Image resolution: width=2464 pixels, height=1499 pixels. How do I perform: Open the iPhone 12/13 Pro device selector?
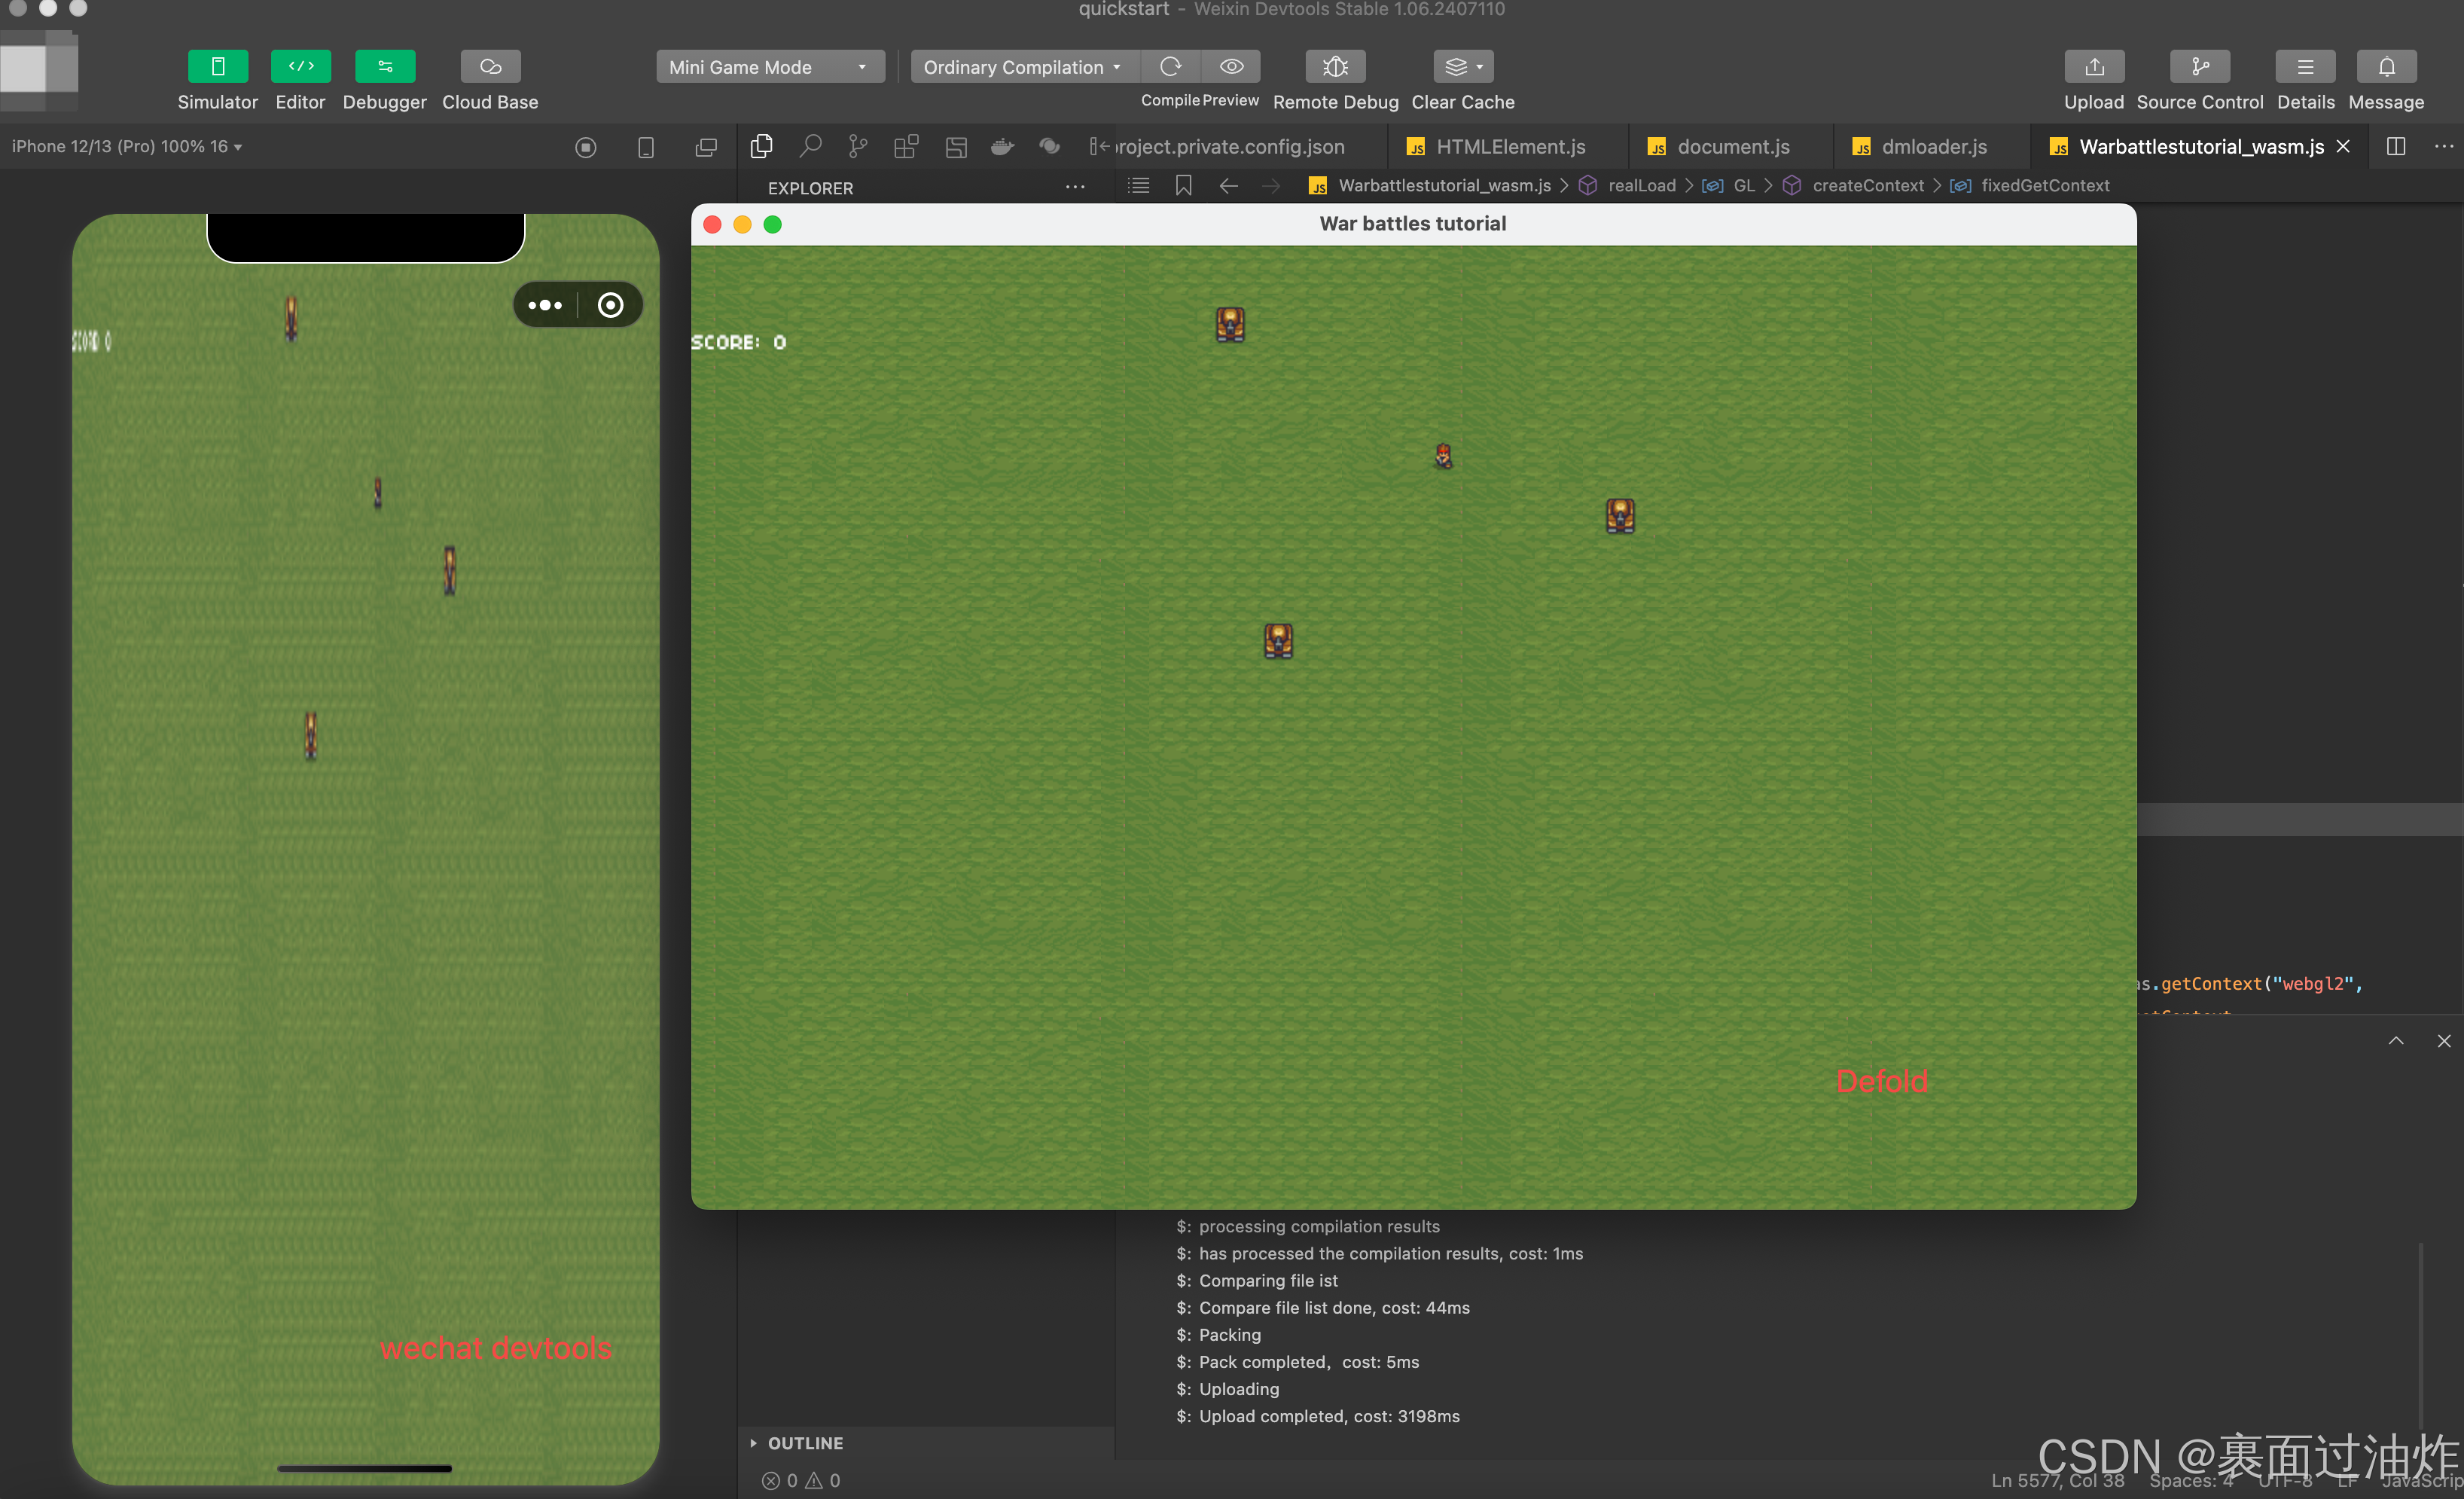(127, 147)
